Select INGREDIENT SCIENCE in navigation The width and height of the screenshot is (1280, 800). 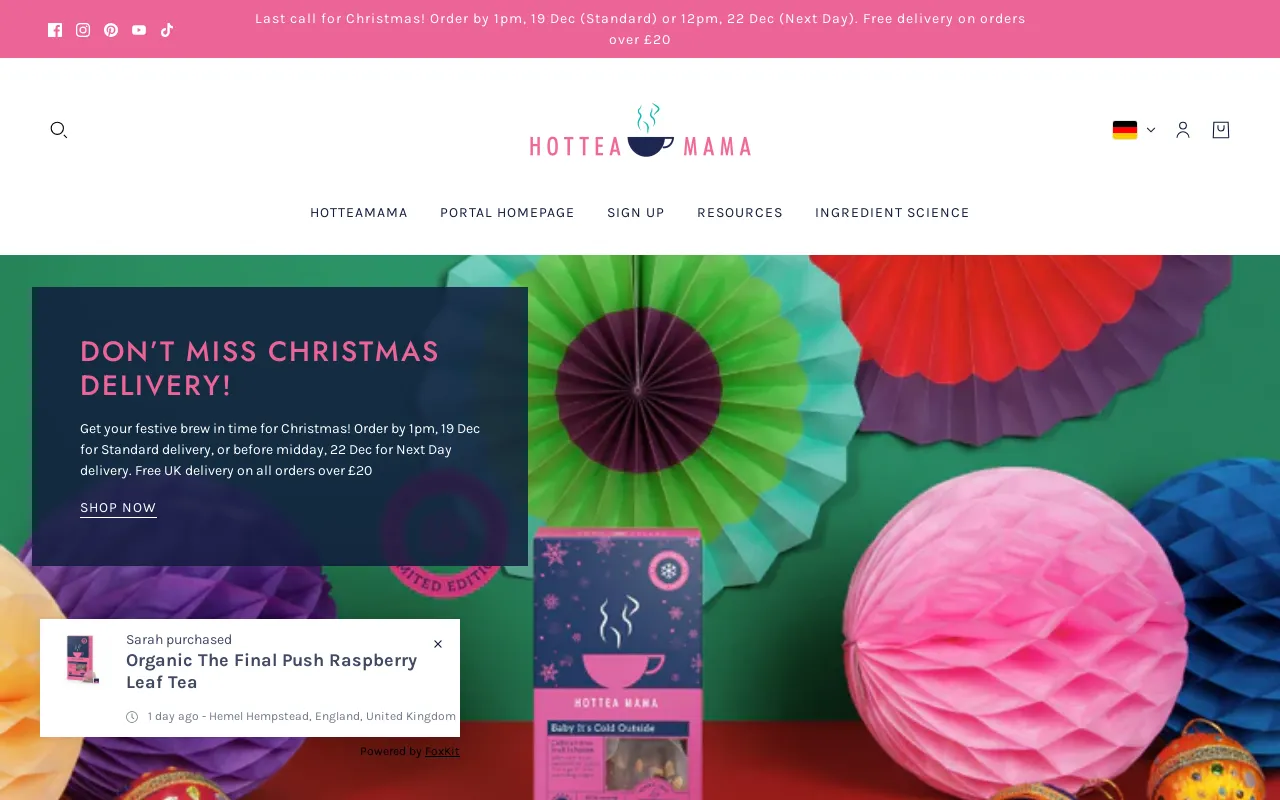click(x=892, y=213)
